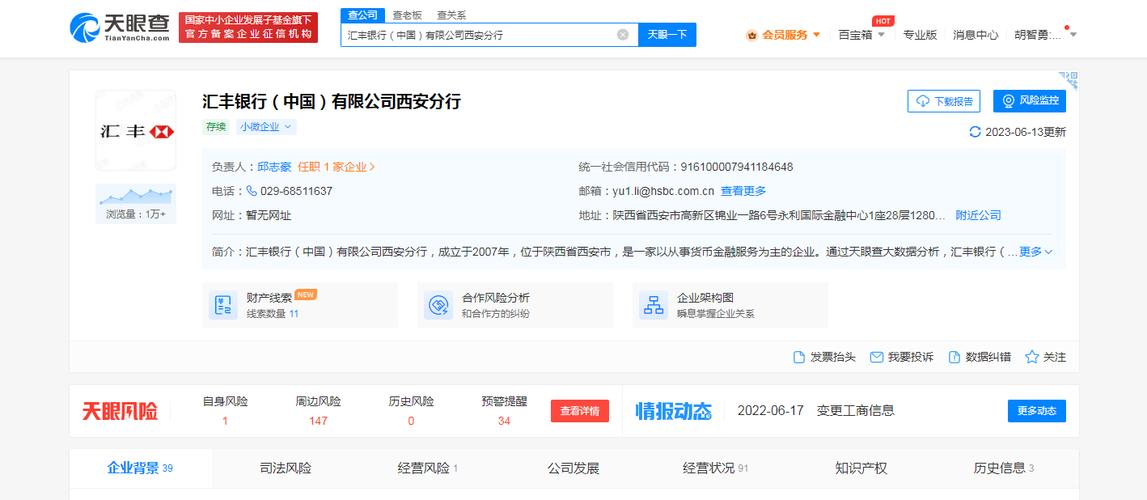Viewport: 1147px width, 500px height.
Task: Click the 自身风险 count 1
Action: point(225,421)
